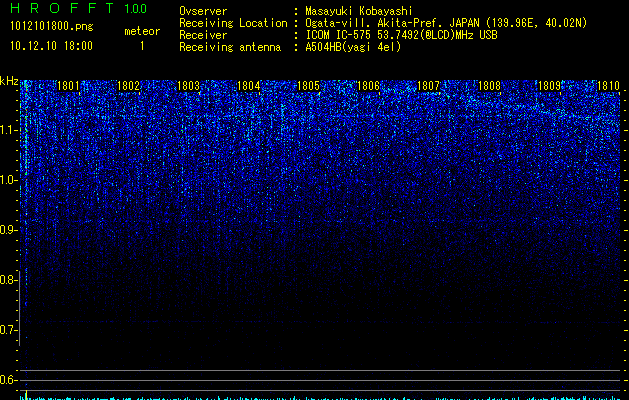This screenshot has width=629, height=400.
Task: Click the 'Receiving antenna' field label
Action: click(x=230, y=47)
